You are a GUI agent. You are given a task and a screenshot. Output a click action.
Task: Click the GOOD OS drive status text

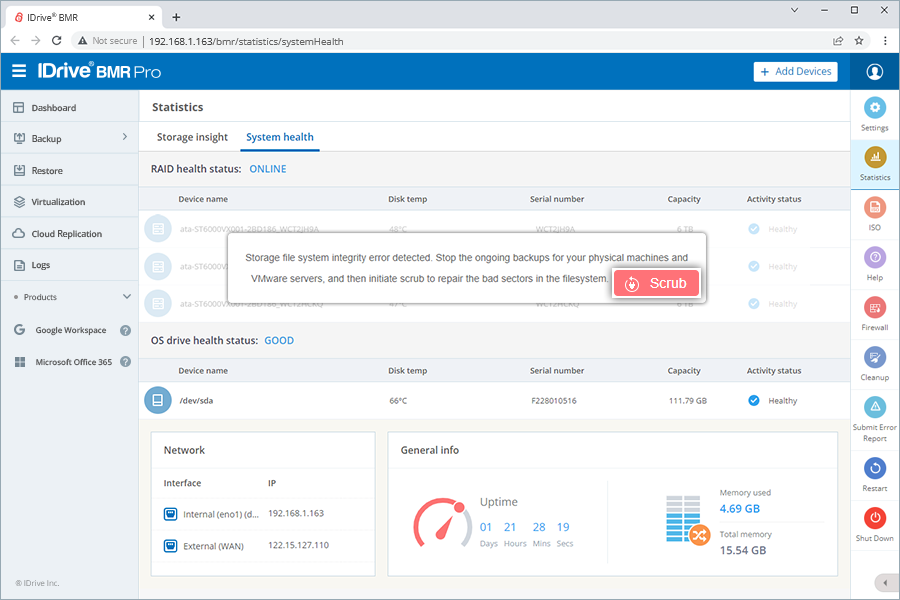click(x=279, y=340)
